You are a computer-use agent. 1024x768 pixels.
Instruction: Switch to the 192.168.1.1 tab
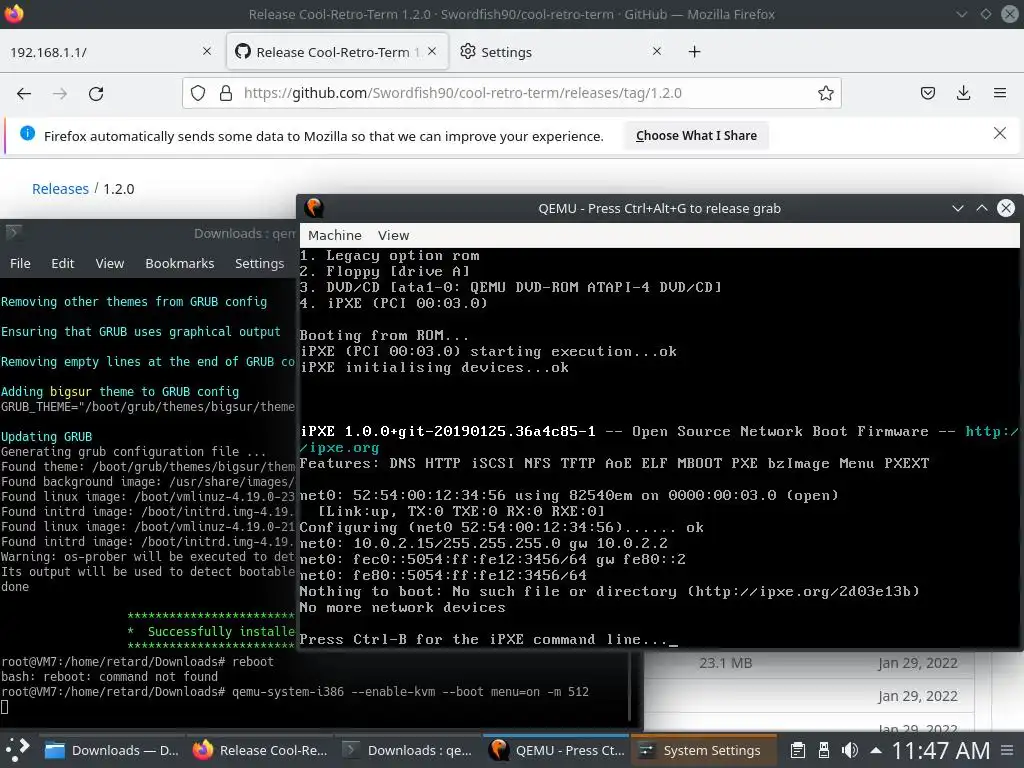pos(111,52)
